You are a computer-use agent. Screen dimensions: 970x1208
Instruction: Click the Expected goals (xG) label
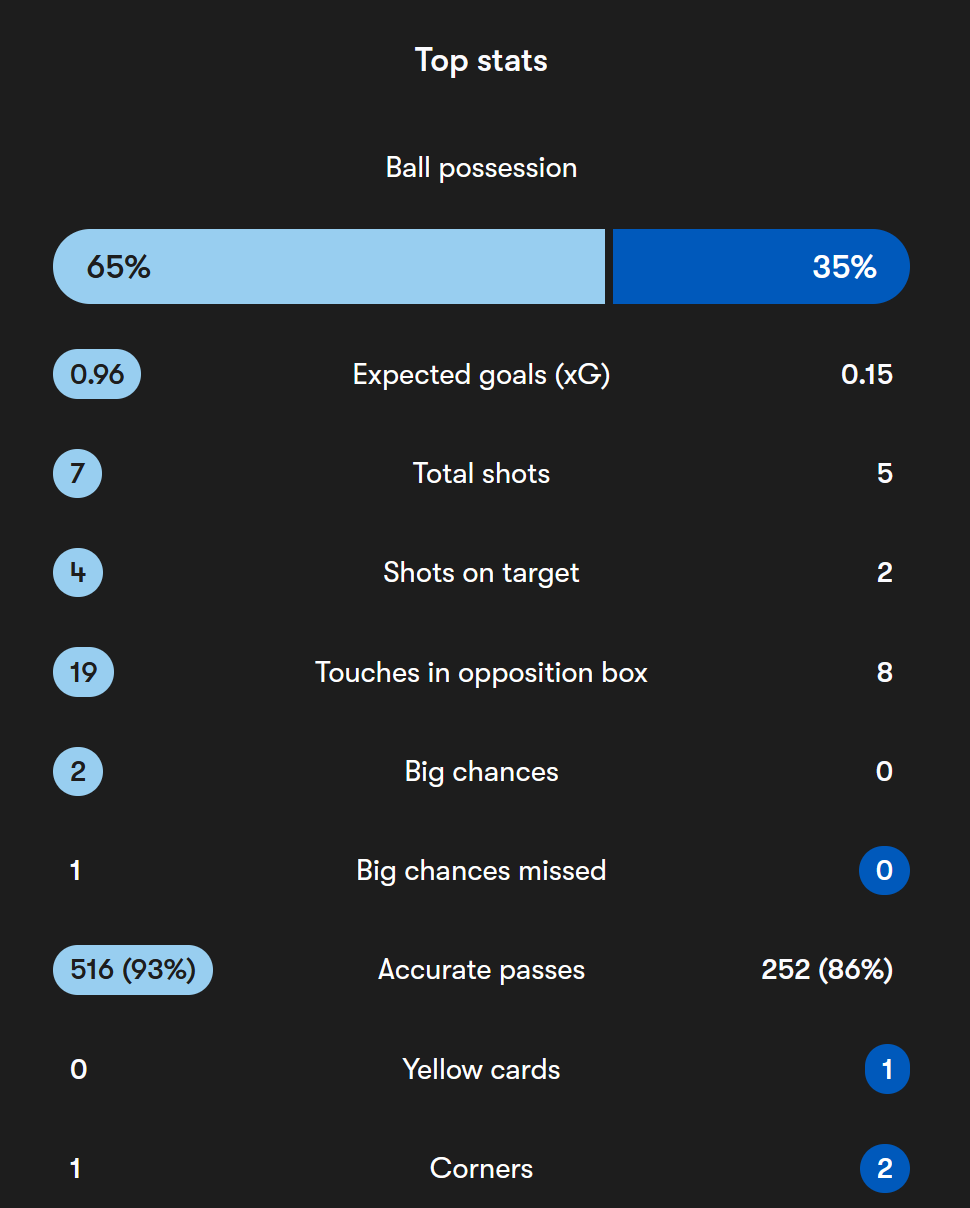(x=481, y=374)
